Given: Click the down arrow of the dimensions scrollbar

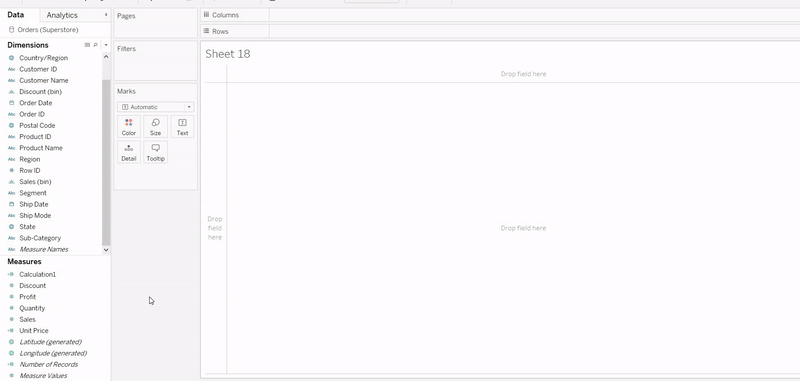Looking at the screenshot, I should pyautogui.click(x=106, y=249).
